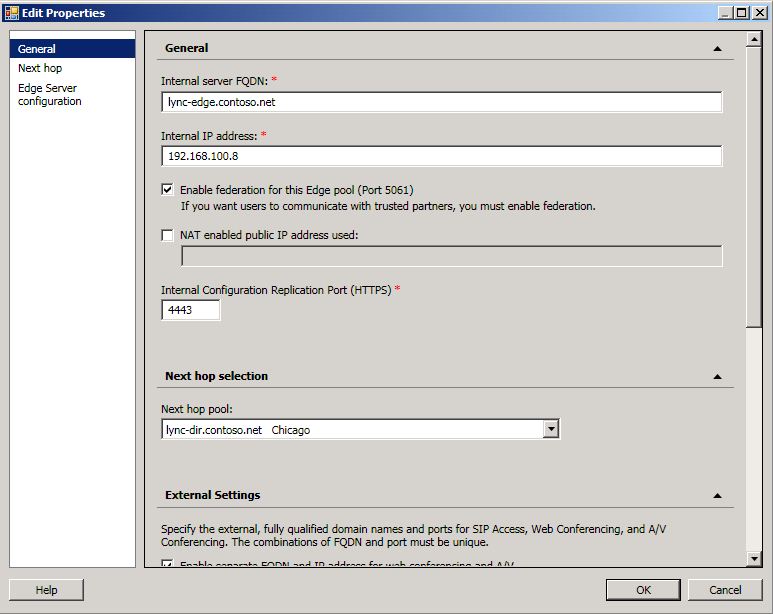The image size is (773, 614).
Task: Click the NAT public IP address text box
Action: (452, 256)
